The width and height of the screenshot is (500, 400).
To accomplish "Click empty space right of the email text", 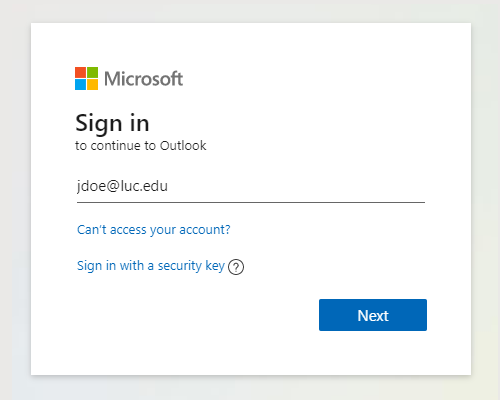I will [x=297, y=186].
